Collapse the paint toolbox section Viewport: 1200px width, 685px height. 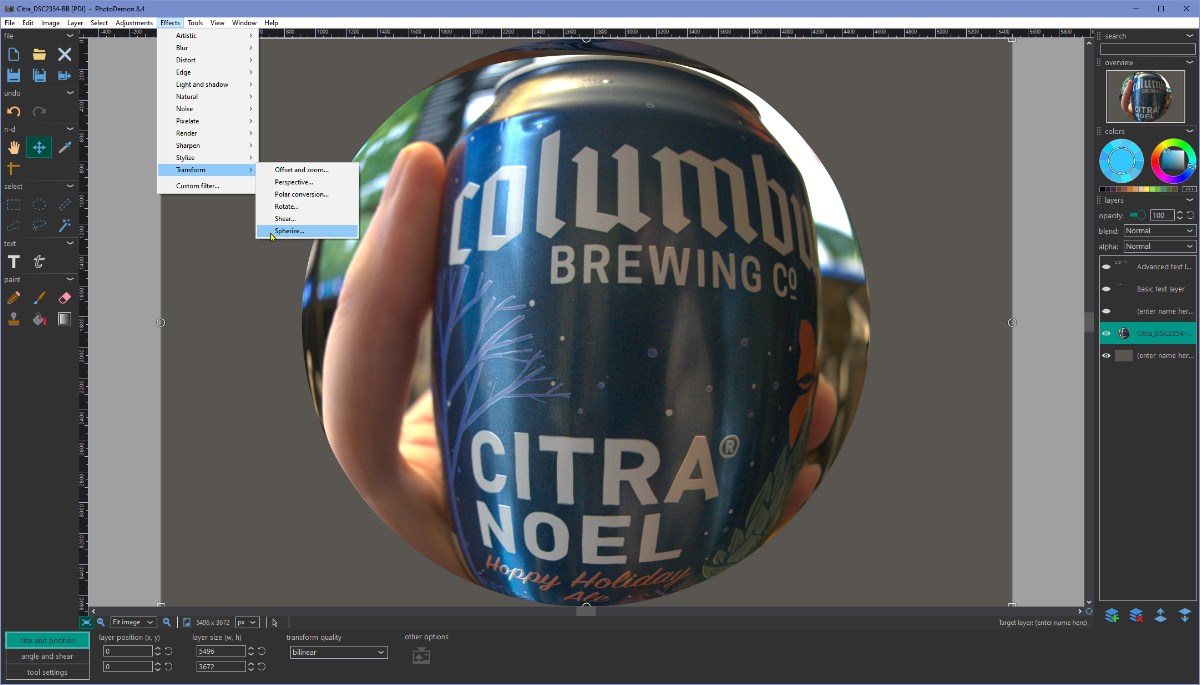click(70, 279)
